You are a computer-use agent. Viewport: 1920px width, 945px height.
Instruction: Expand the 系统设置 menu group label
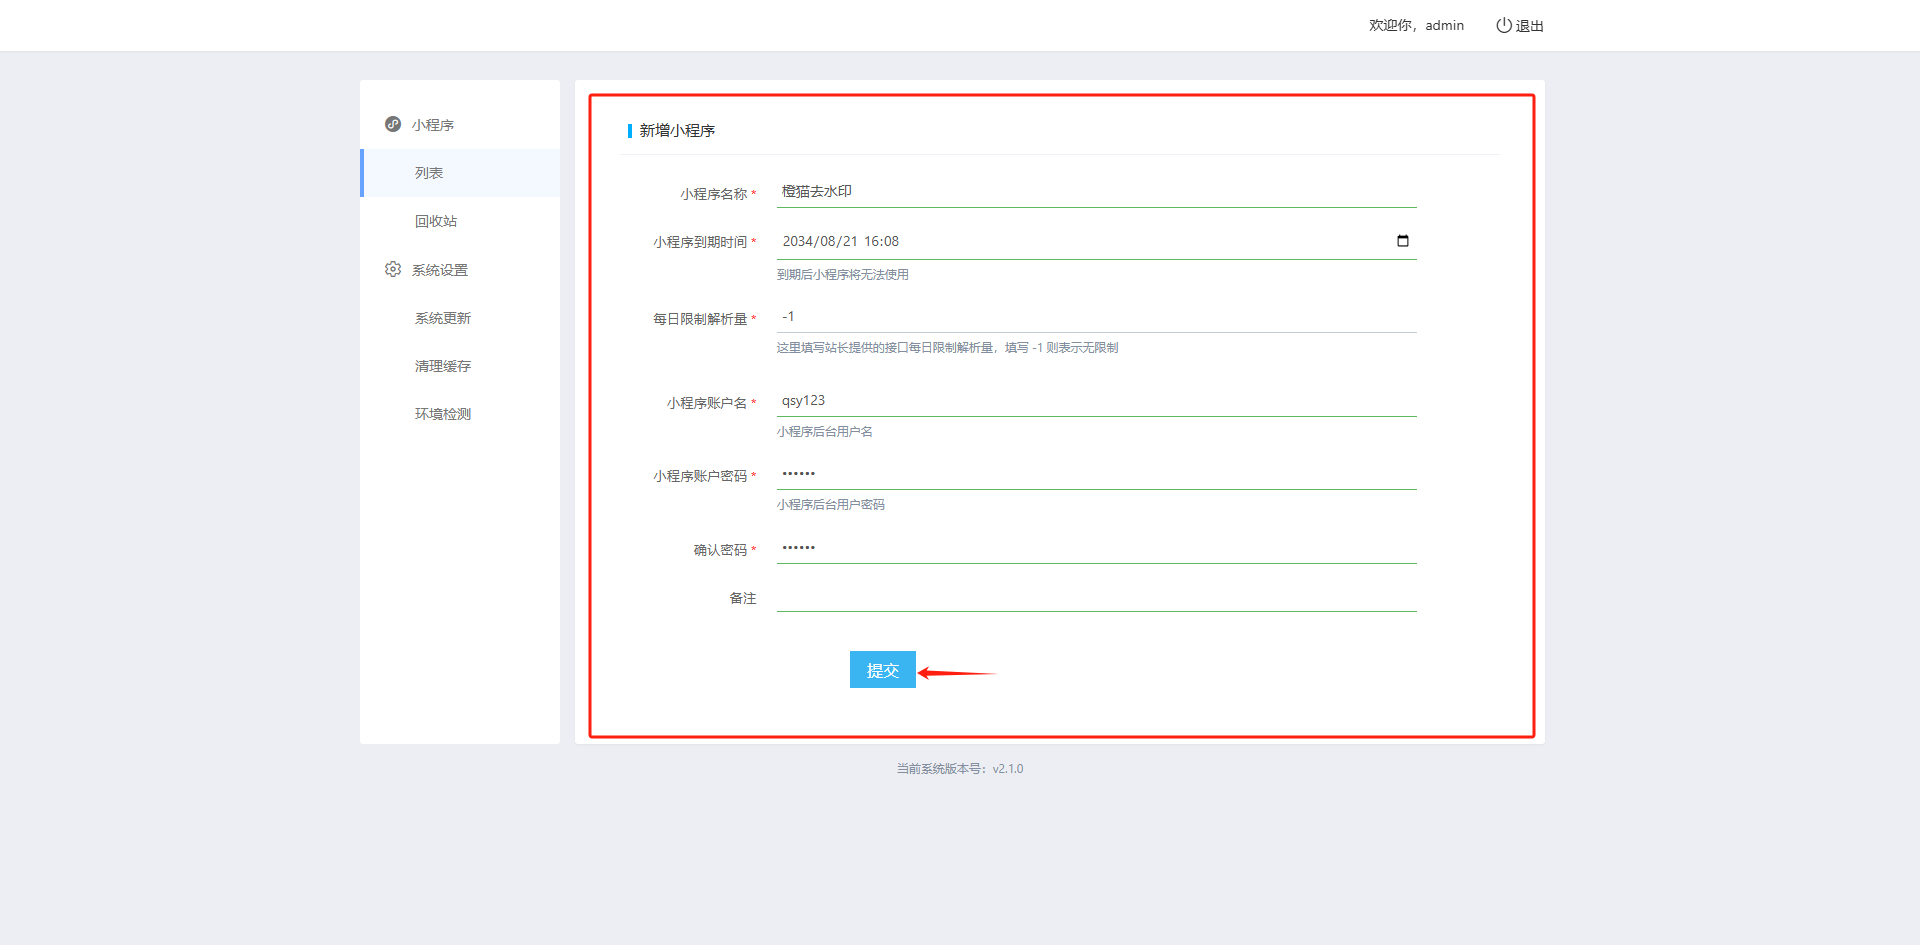pyautogui.click(x=440, y=270)
